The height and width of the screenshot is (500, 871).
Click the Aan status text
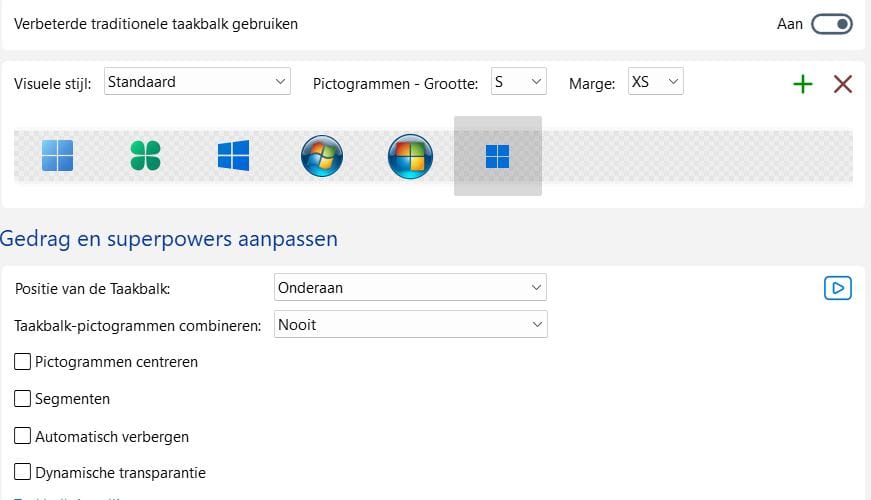pyautogui.click(x=790, y=24)
